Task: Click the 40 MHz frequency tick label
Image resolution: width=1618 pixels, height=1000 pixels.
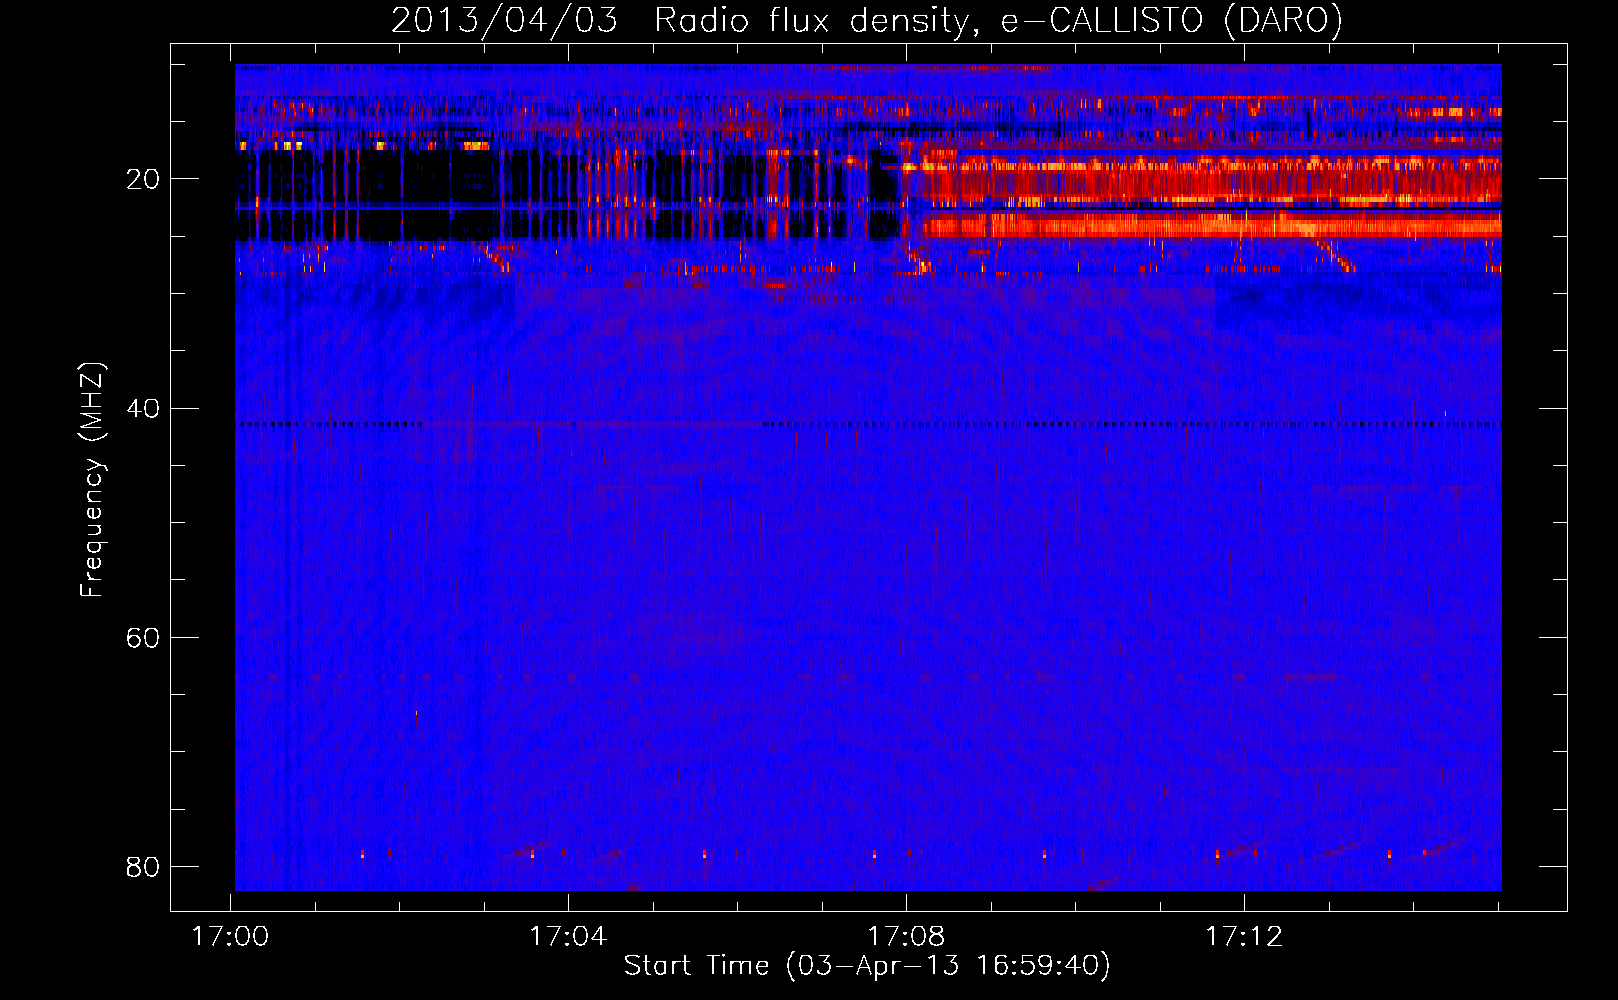Action: [143, 408]
